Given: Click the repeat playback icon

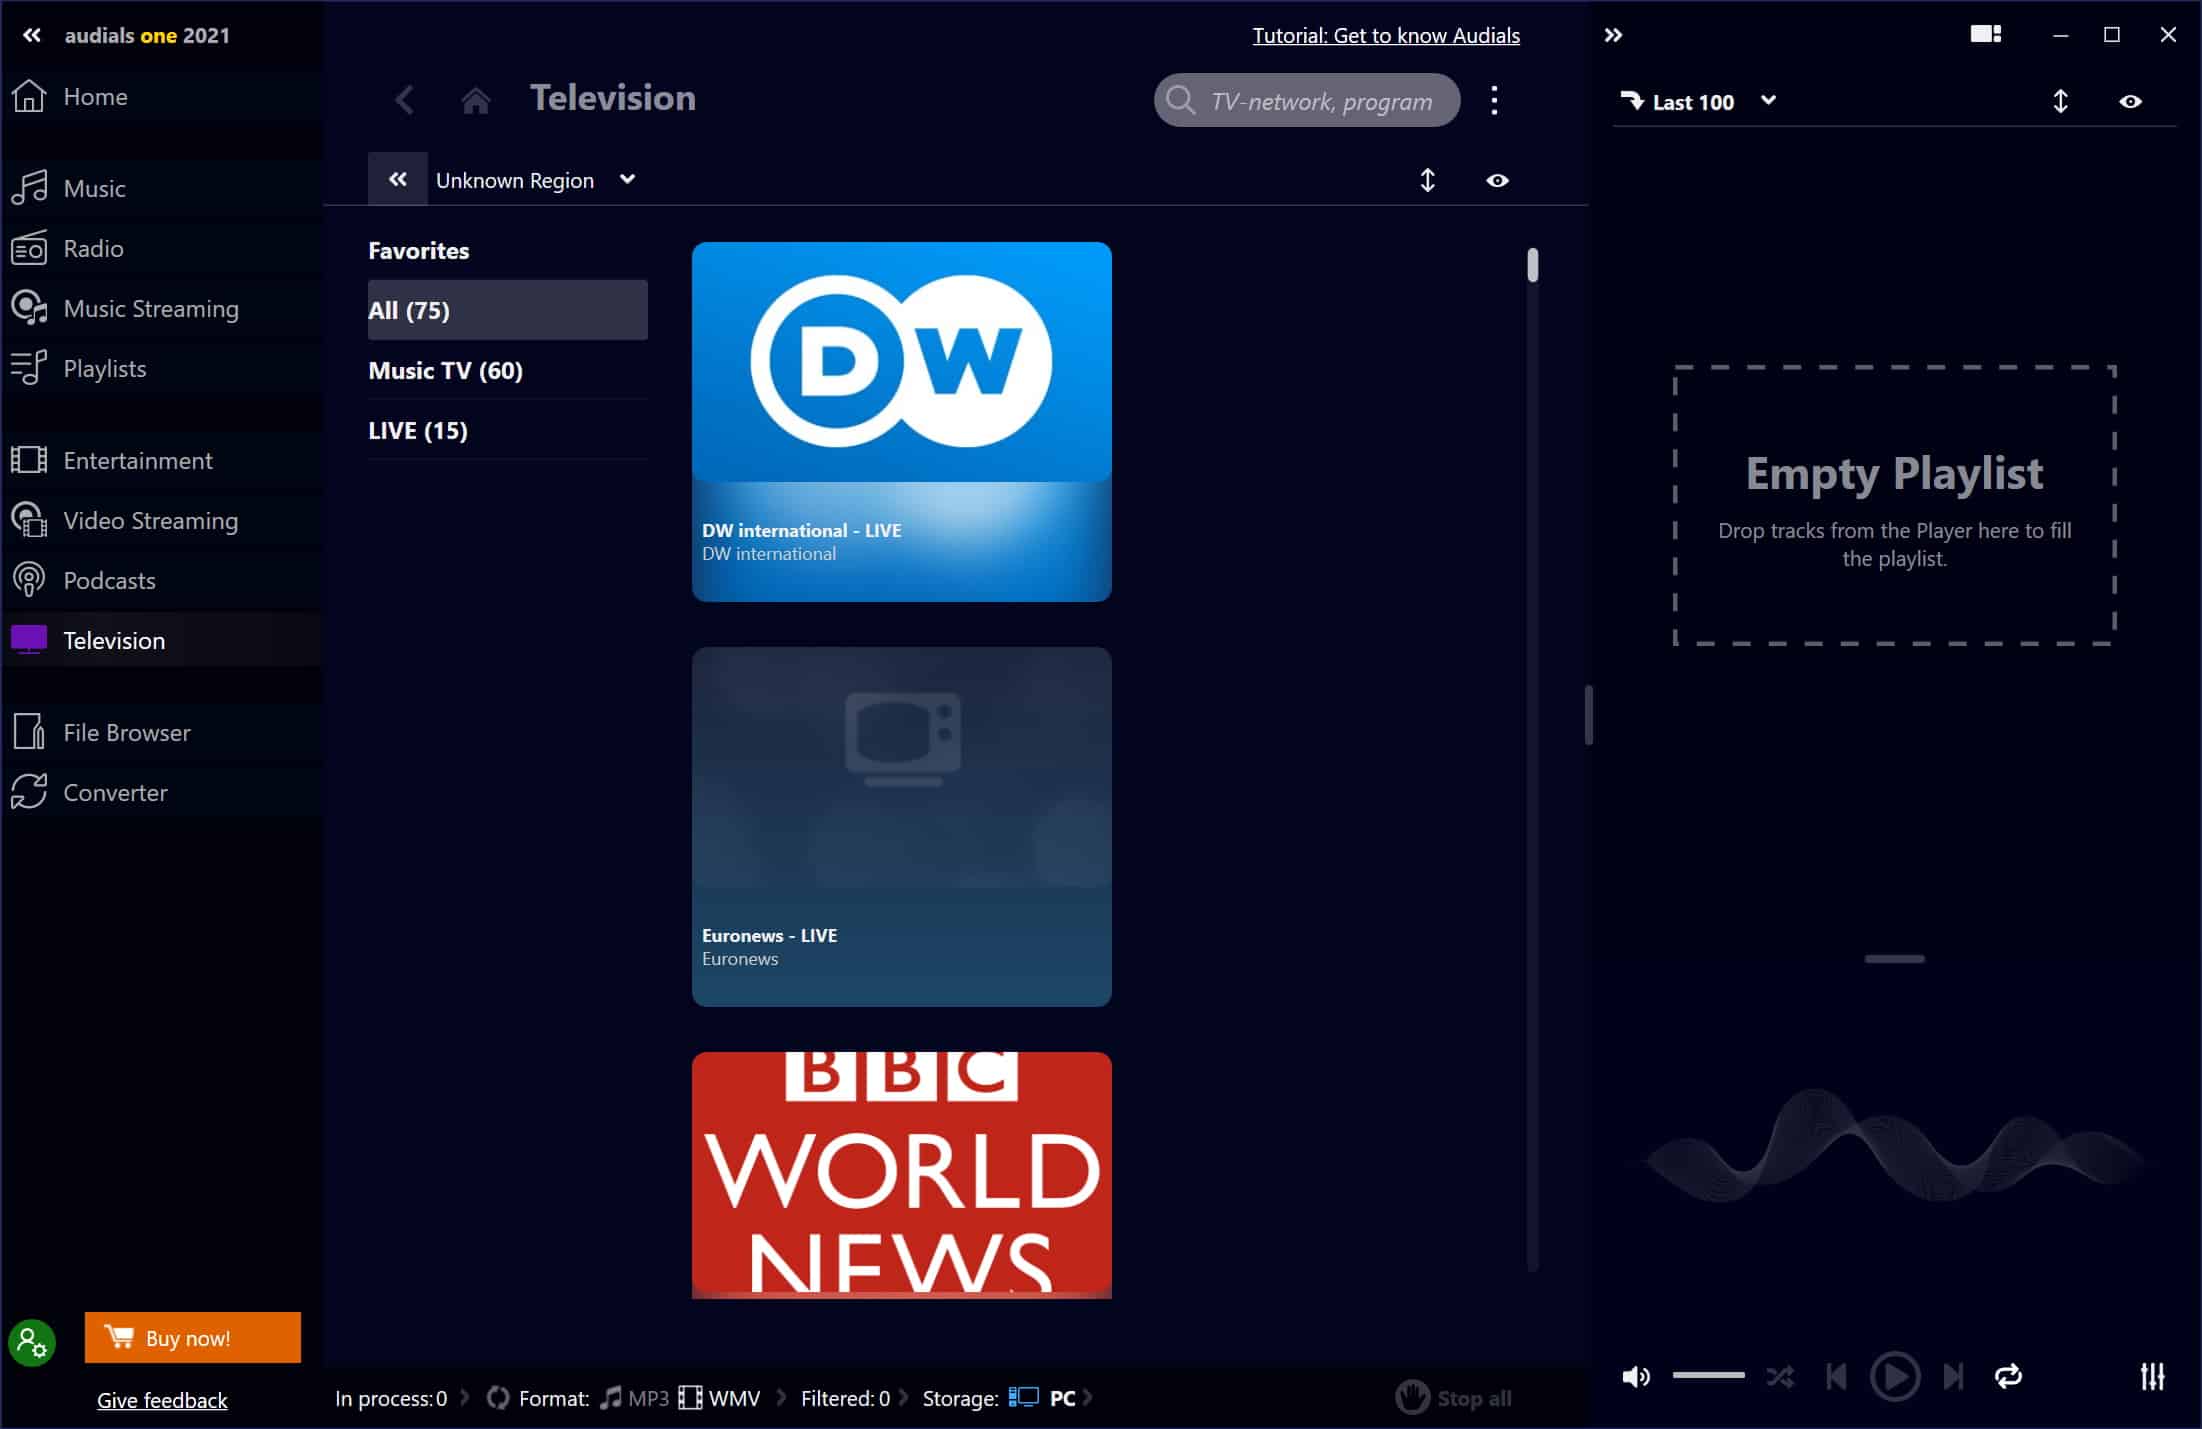Looking at the screenshot, I should point(2009,1376).
